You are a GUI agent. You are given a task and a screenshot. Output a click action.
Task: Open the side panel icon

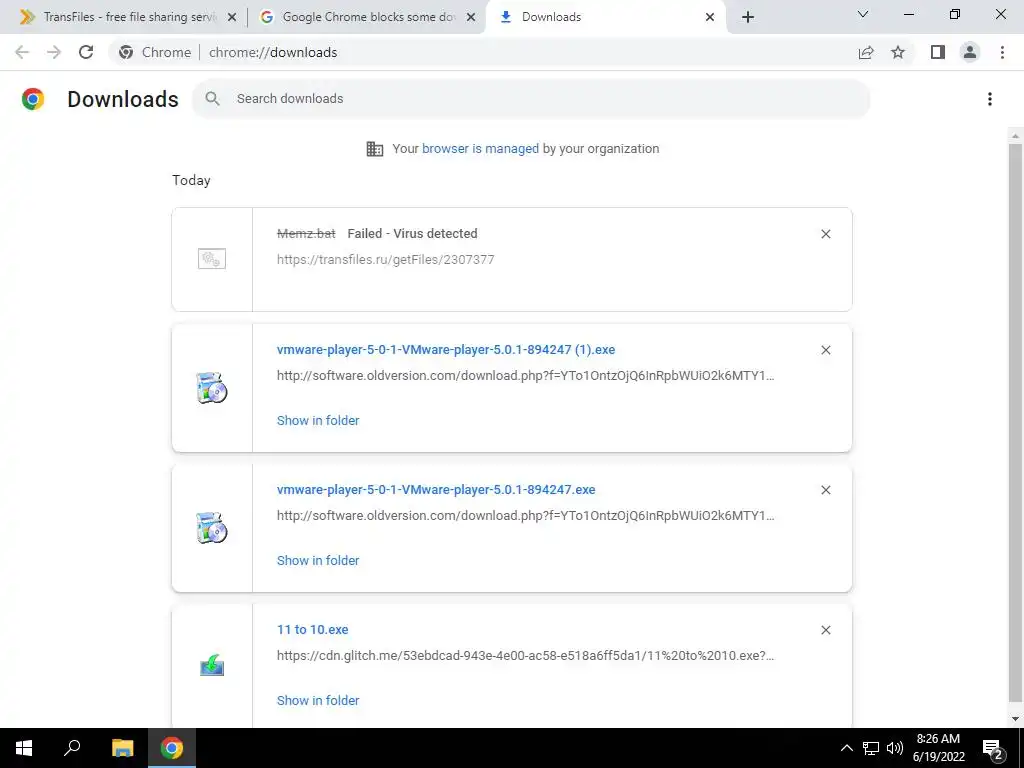pos(938,52)
